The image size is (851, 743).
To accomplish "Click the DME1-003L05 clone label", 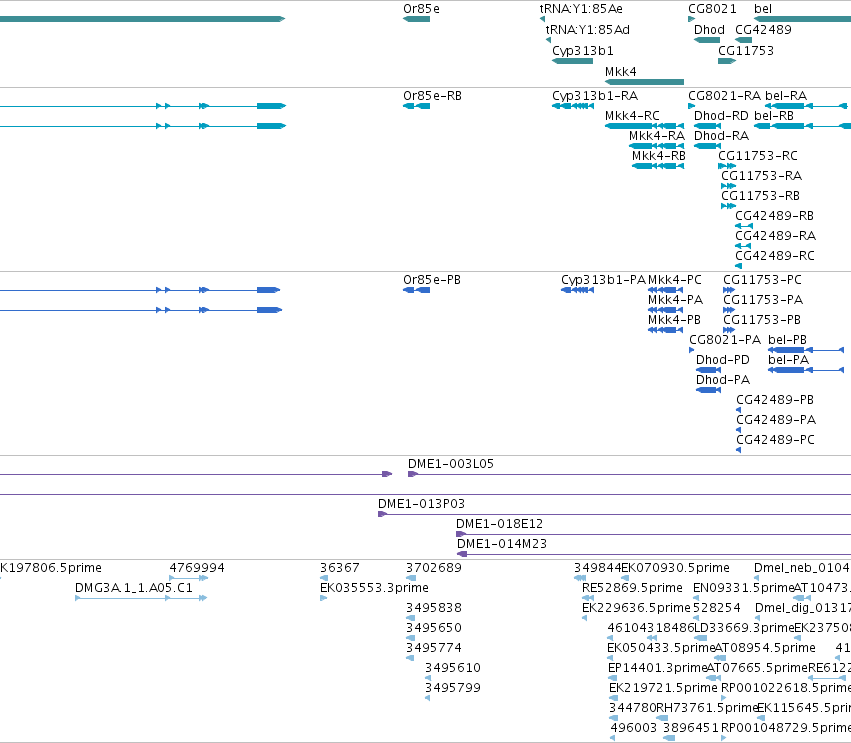I will pyautogui.click(x=450, y=464).
